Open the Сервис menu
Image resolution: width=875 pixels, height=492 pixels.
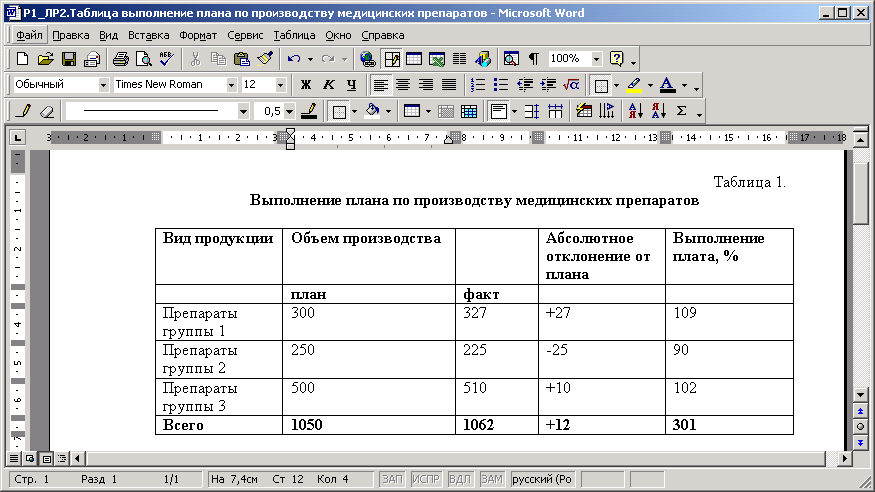(245, 35)
